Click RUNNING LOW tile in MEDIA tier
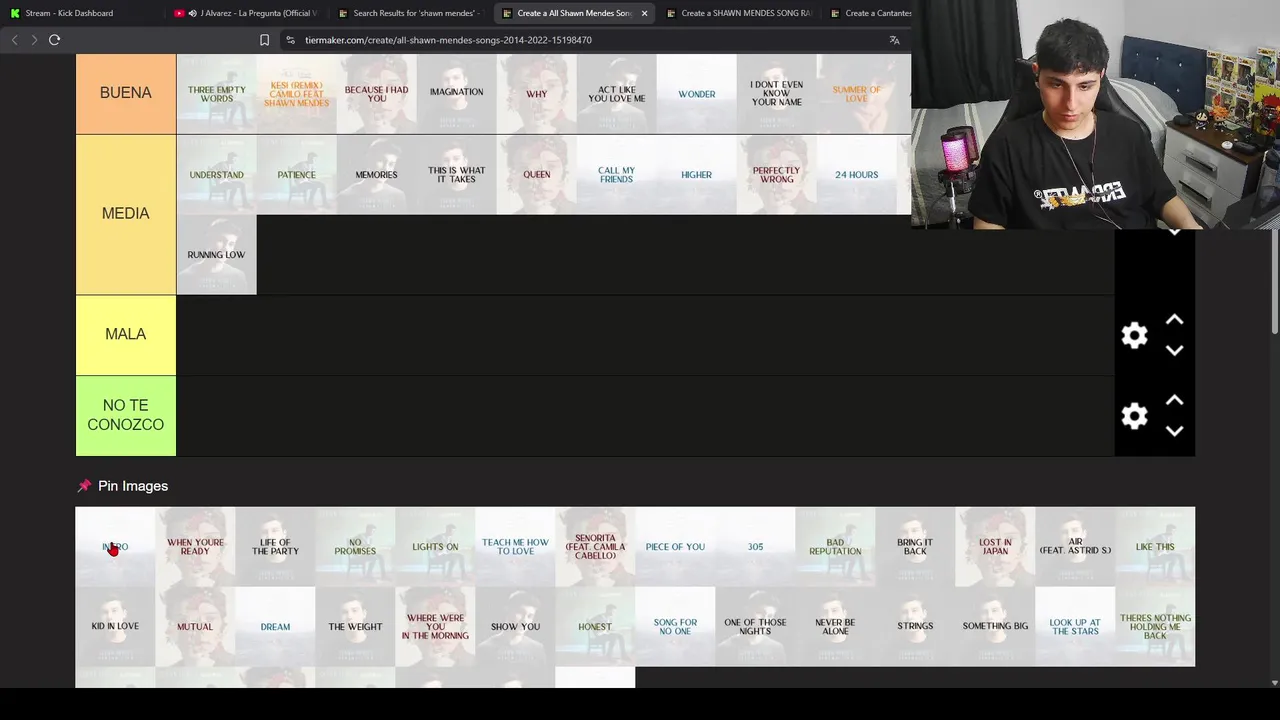The width and height of the screenshot is (1280, 720). point(216,255)
